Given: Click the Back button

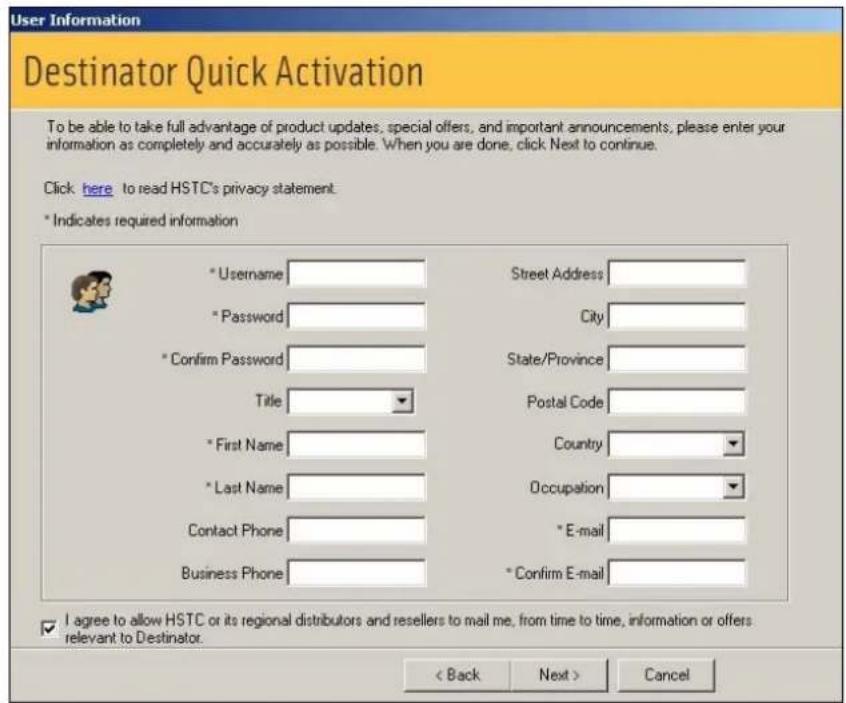Looking at the screenshot, I should click(x=457, y=675).
